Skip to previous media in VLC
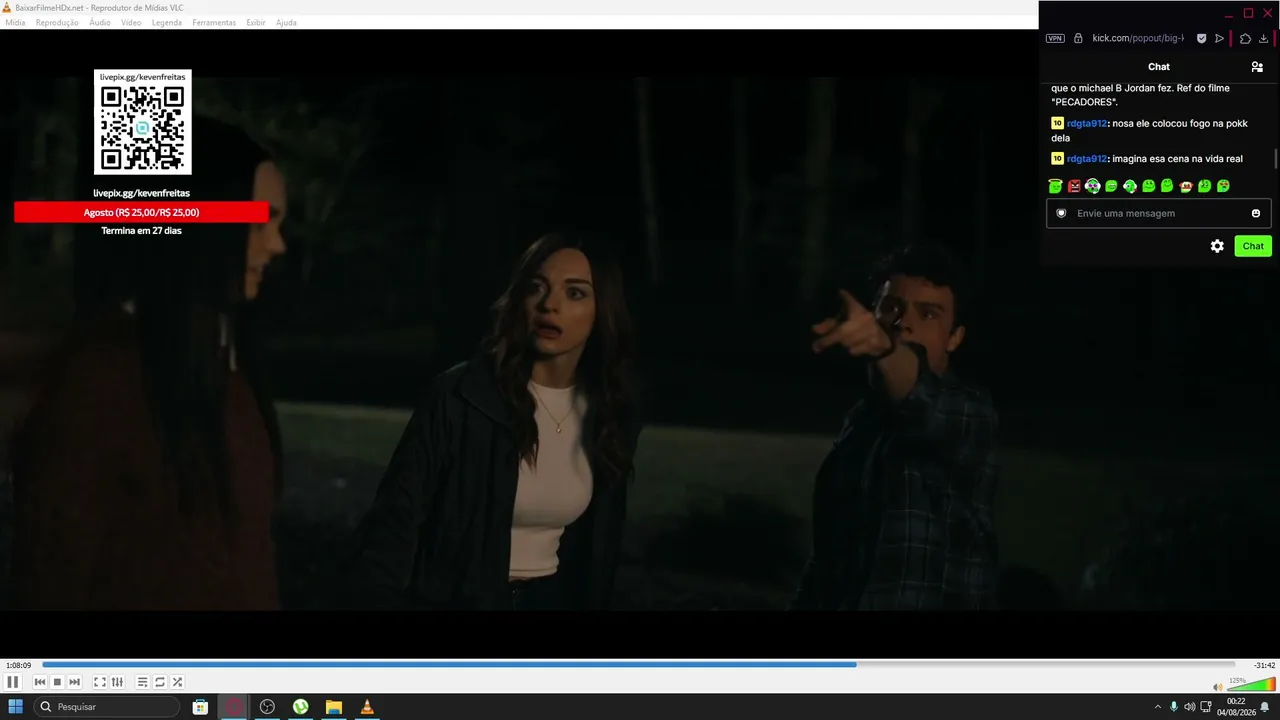The width and height of the screenshot is (1280, 720). pos(40,682)
